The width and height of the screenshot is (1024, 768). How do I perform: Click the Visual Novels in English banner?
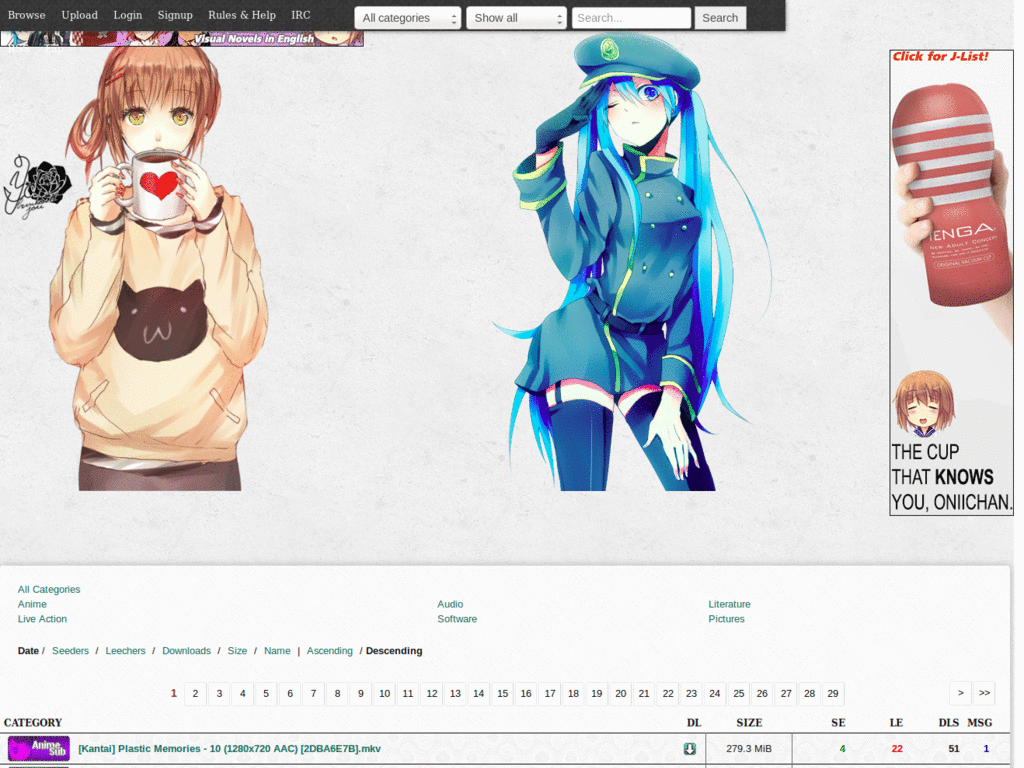click(x=182, y=39)
